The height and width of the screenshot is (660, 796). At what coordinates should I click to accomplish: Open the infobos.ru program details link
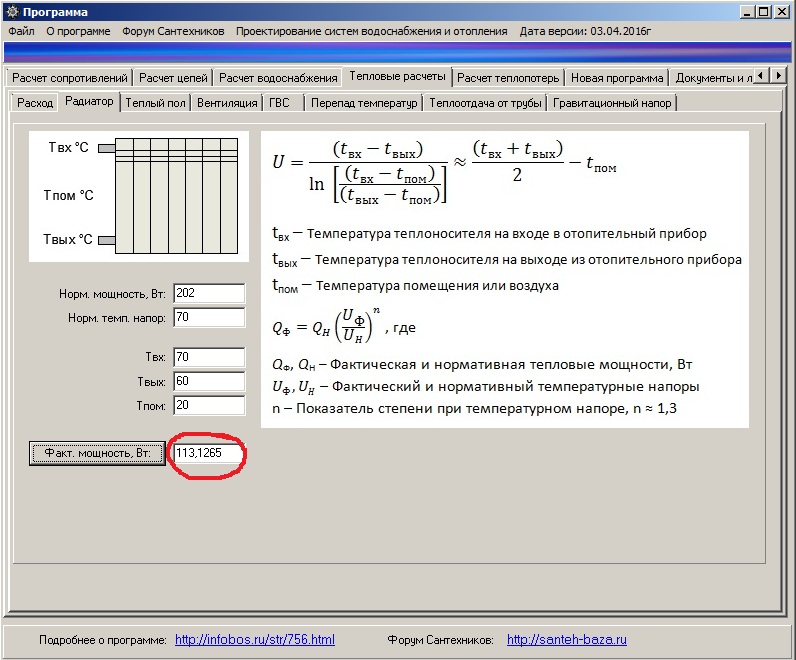[x=255, y=640]
